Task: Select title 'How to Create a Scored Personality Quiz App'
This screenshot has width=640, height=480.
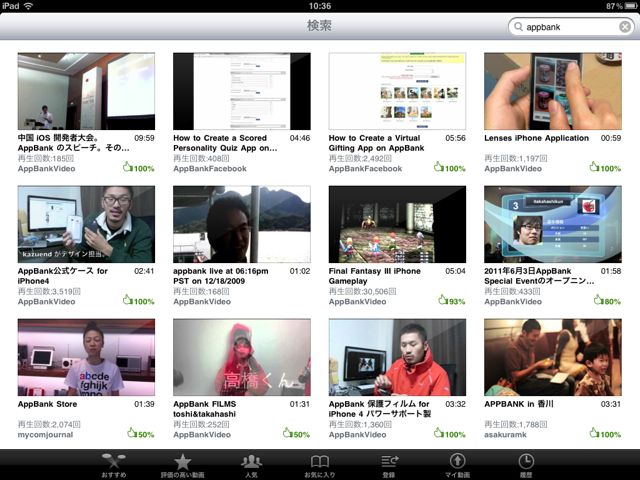Action: pos(225,143)
